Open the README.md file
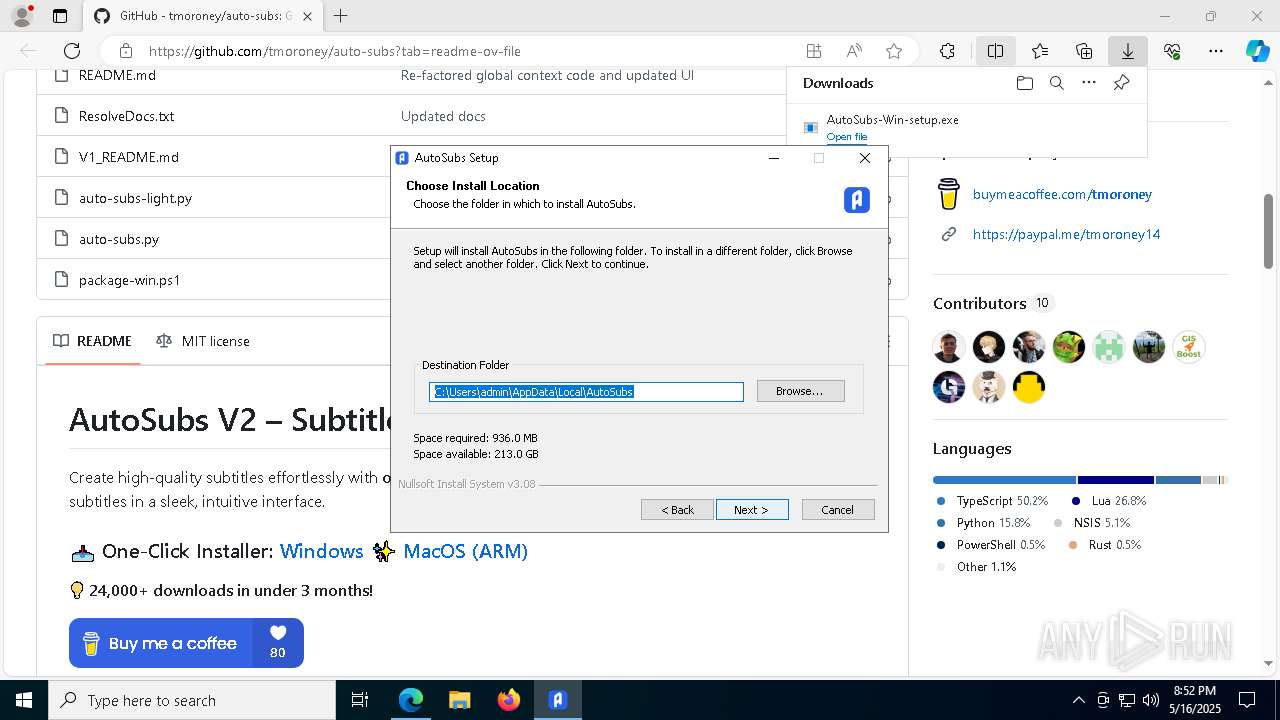 point(117,76)
